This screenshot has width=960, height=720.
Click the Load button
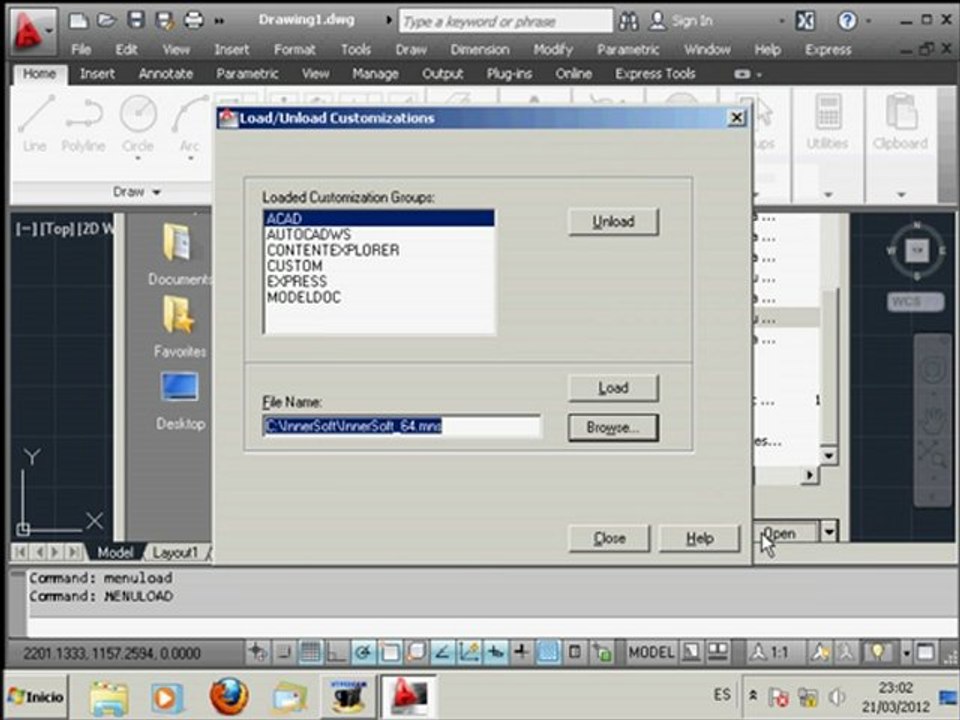[x=613, y=388]
